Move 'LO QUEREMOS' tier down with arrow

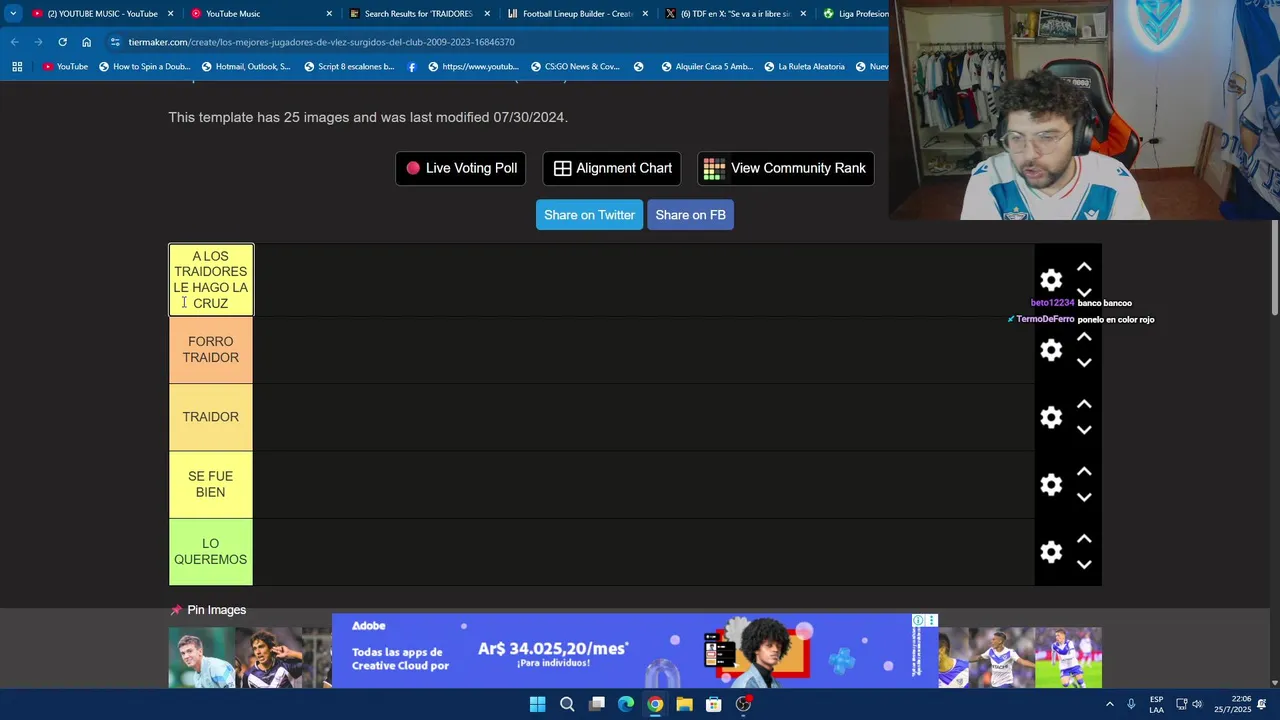(1084, 565)
